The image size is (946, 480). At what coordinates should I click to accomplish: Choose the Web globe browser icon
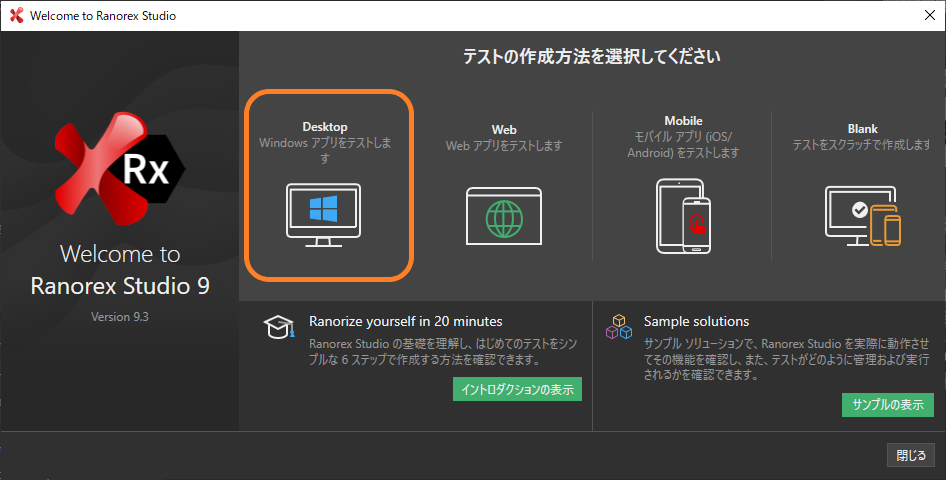pos(504,216)
